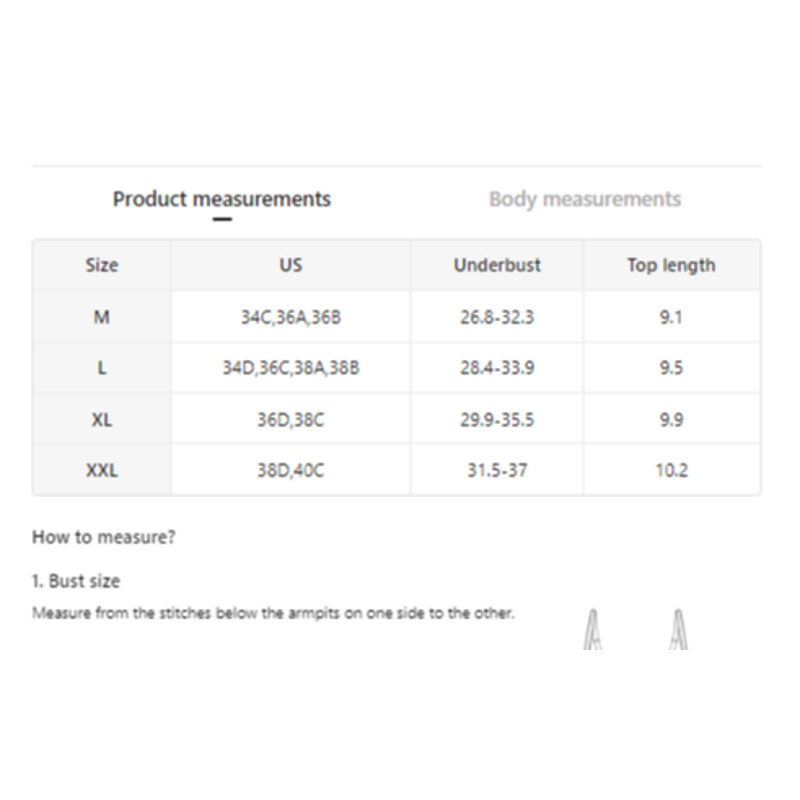This screenshot has width=800, height=800.
Task: Click the Top length column header
Action: point(671,265)
